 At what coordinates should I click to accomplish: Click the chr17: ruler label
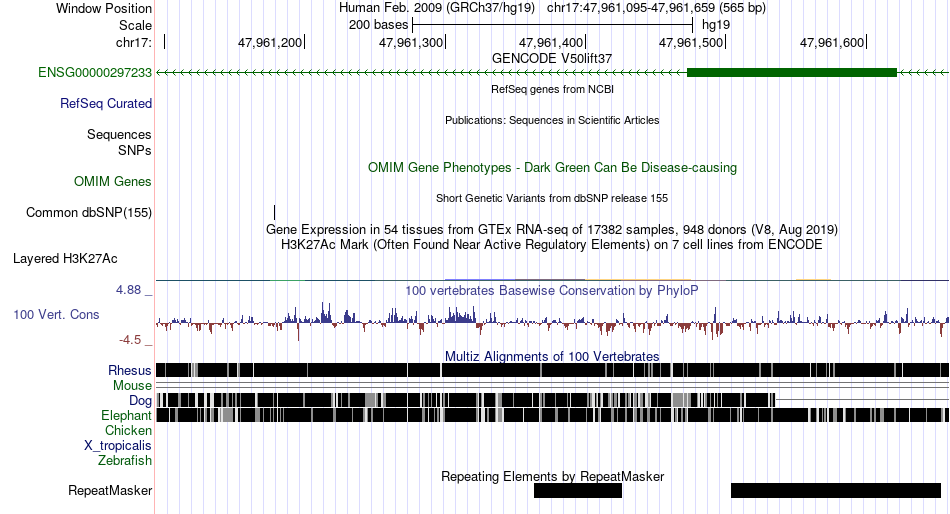click(x=134, y=43)
